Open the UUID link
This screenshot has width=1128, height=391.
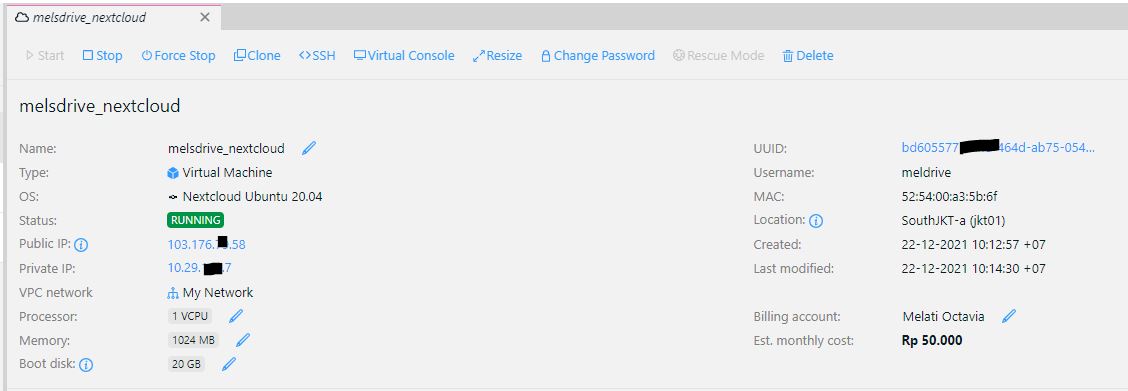click(x=998, y=148)
